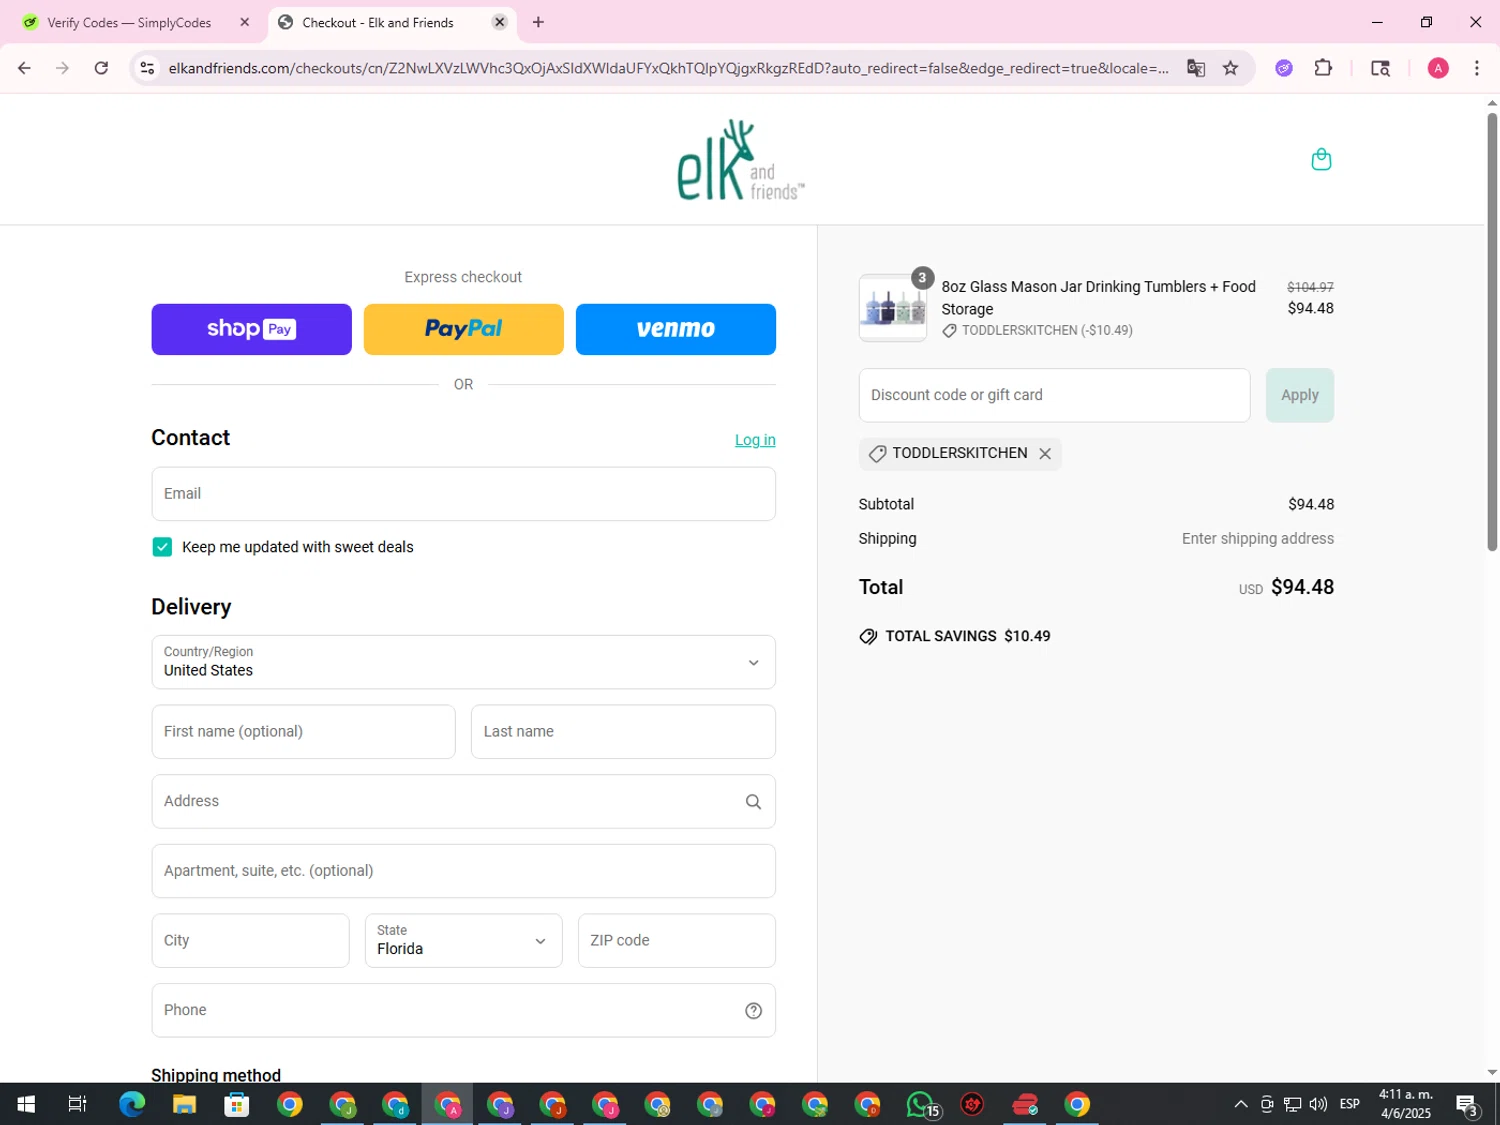Pay with Shop Pay
Screen dimensions: 1500x1125
251,329
